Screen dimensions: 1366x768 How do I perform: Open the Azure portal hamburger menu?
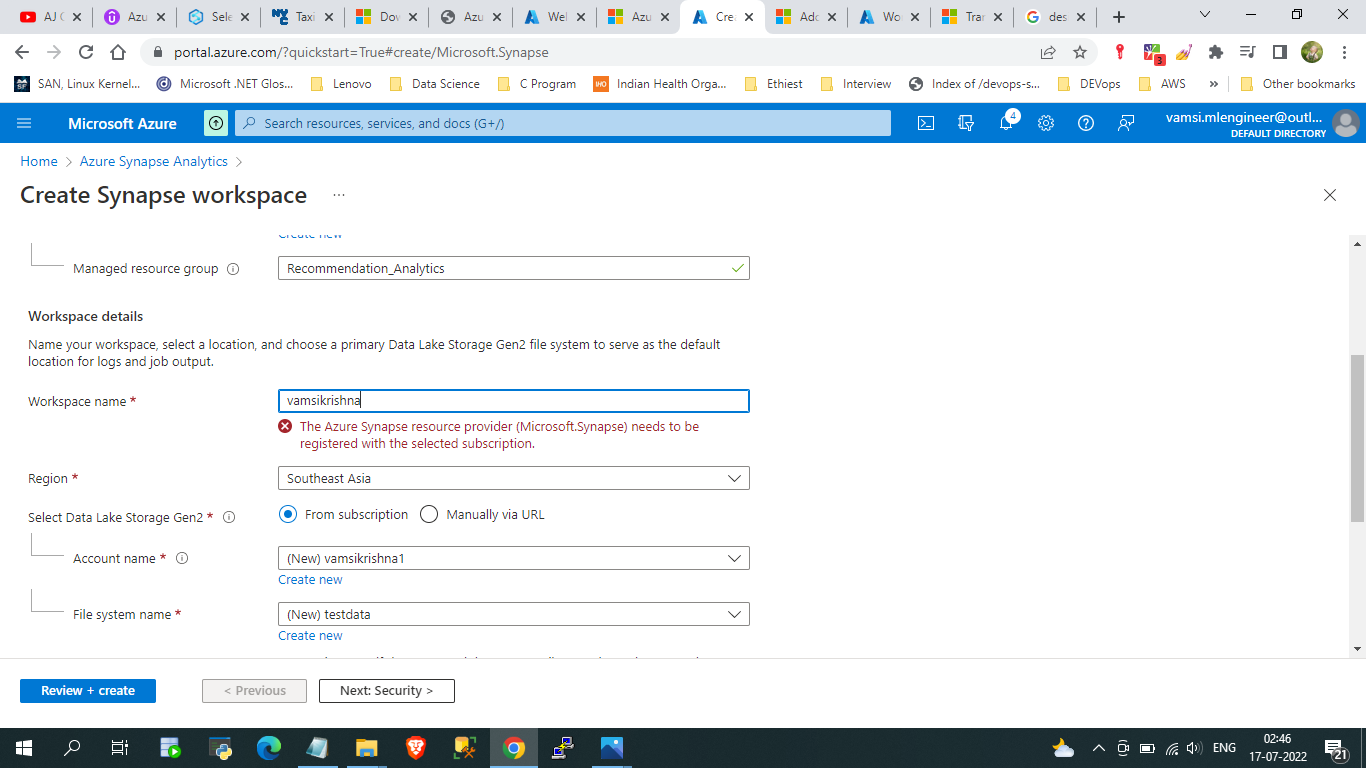click(x=25, y=123)
